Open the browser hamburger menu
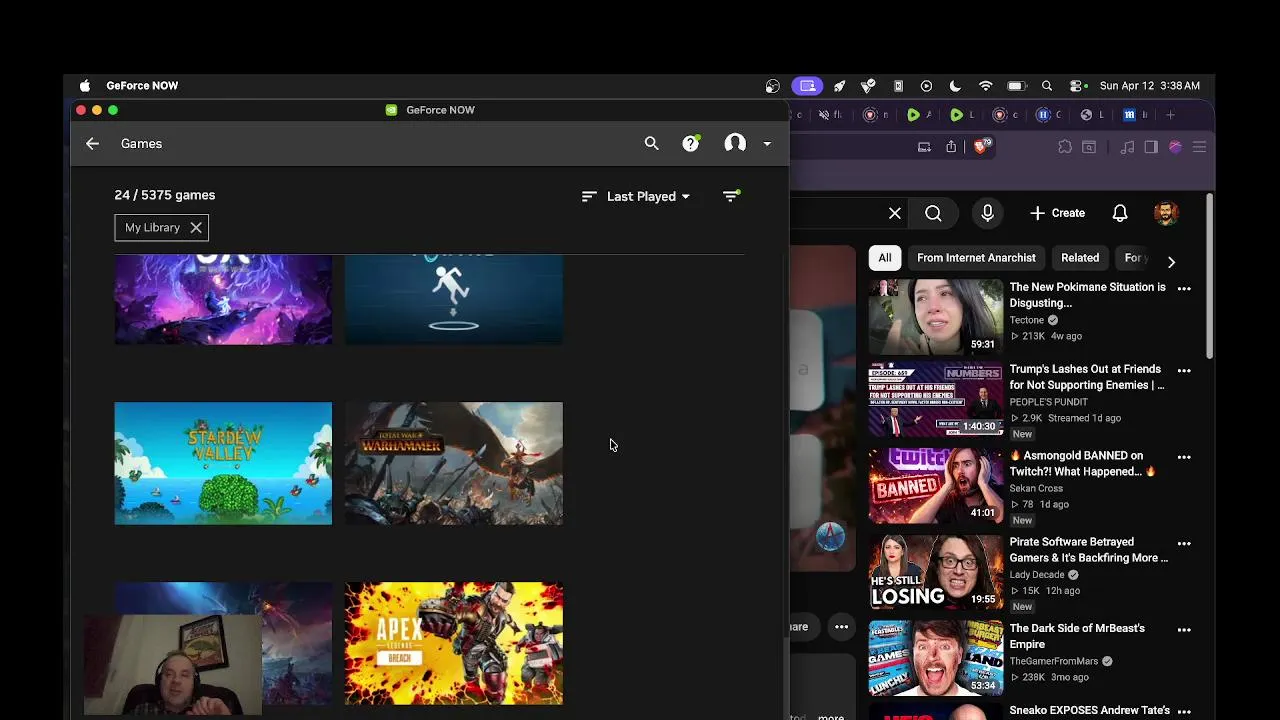The height and width of the screenshot is (720, 1280). point(1199,147)
